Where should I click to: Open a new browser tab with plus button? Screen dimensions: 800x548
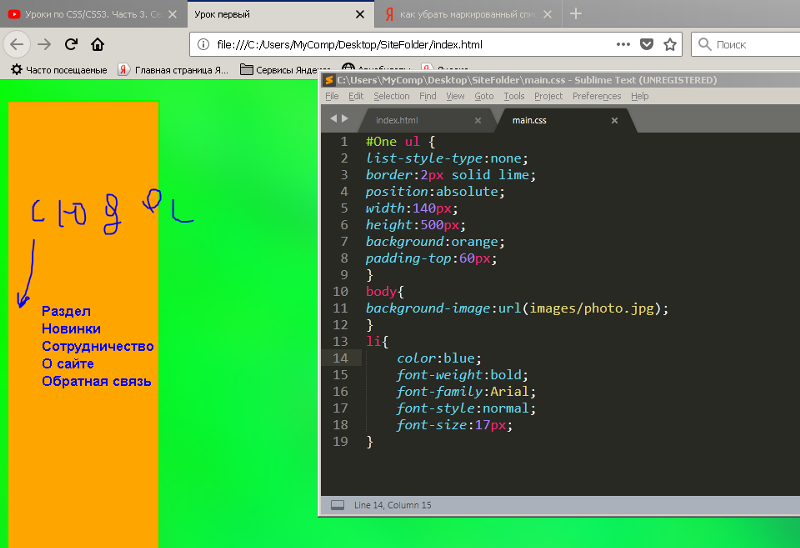coord(576,14)
